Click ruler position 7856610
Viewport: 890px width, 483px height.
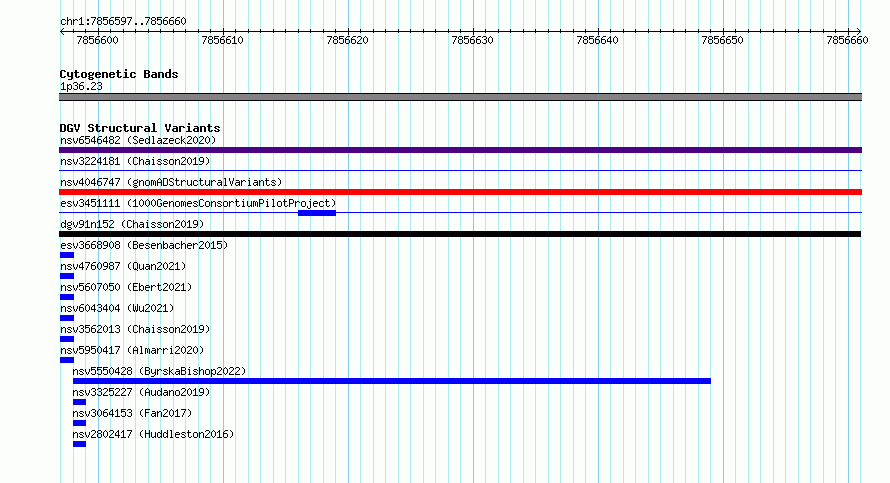tap(222, 40)
